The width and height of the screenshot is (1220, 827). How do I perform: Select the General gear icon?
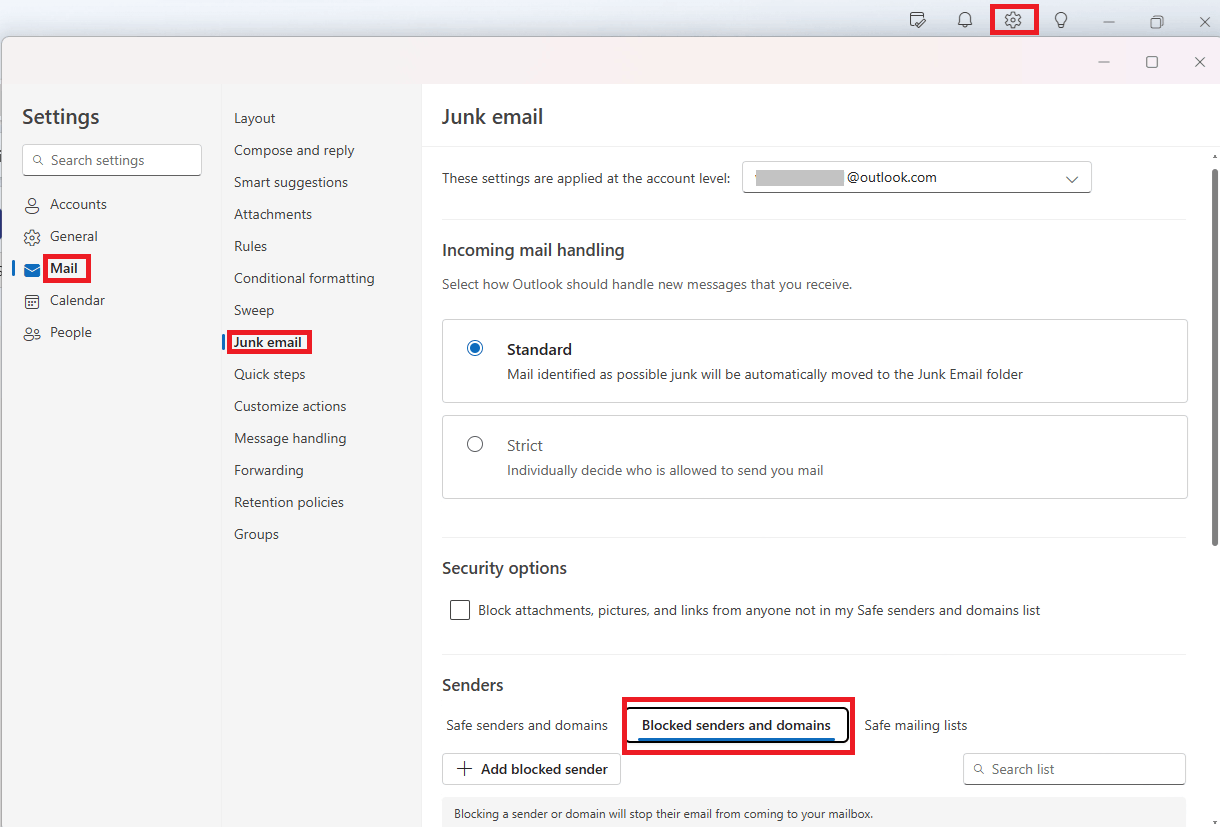click(33, 236)
